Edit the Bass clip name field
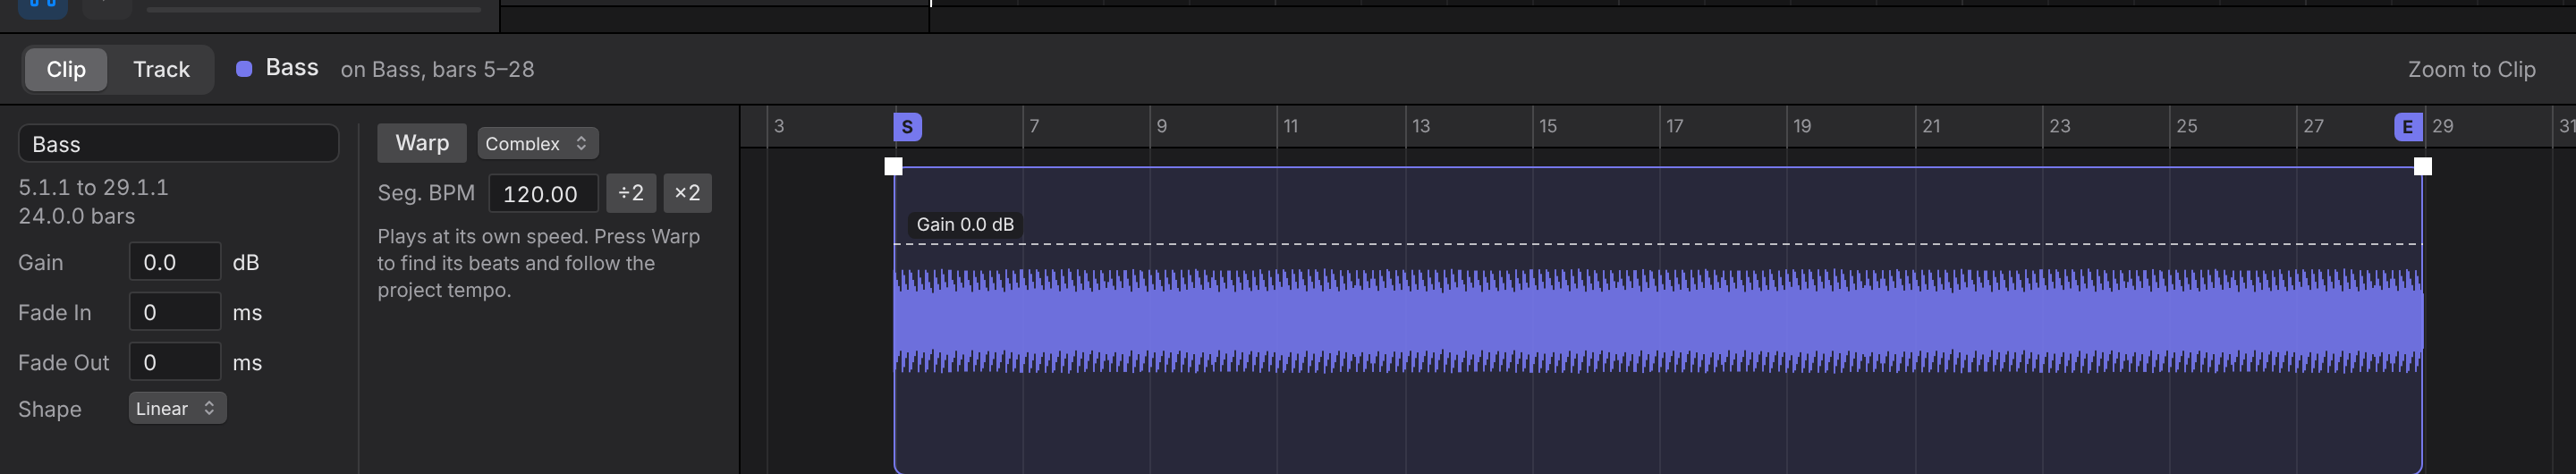The height and width of the screenshot is (474, 2576). click(178, 144)
